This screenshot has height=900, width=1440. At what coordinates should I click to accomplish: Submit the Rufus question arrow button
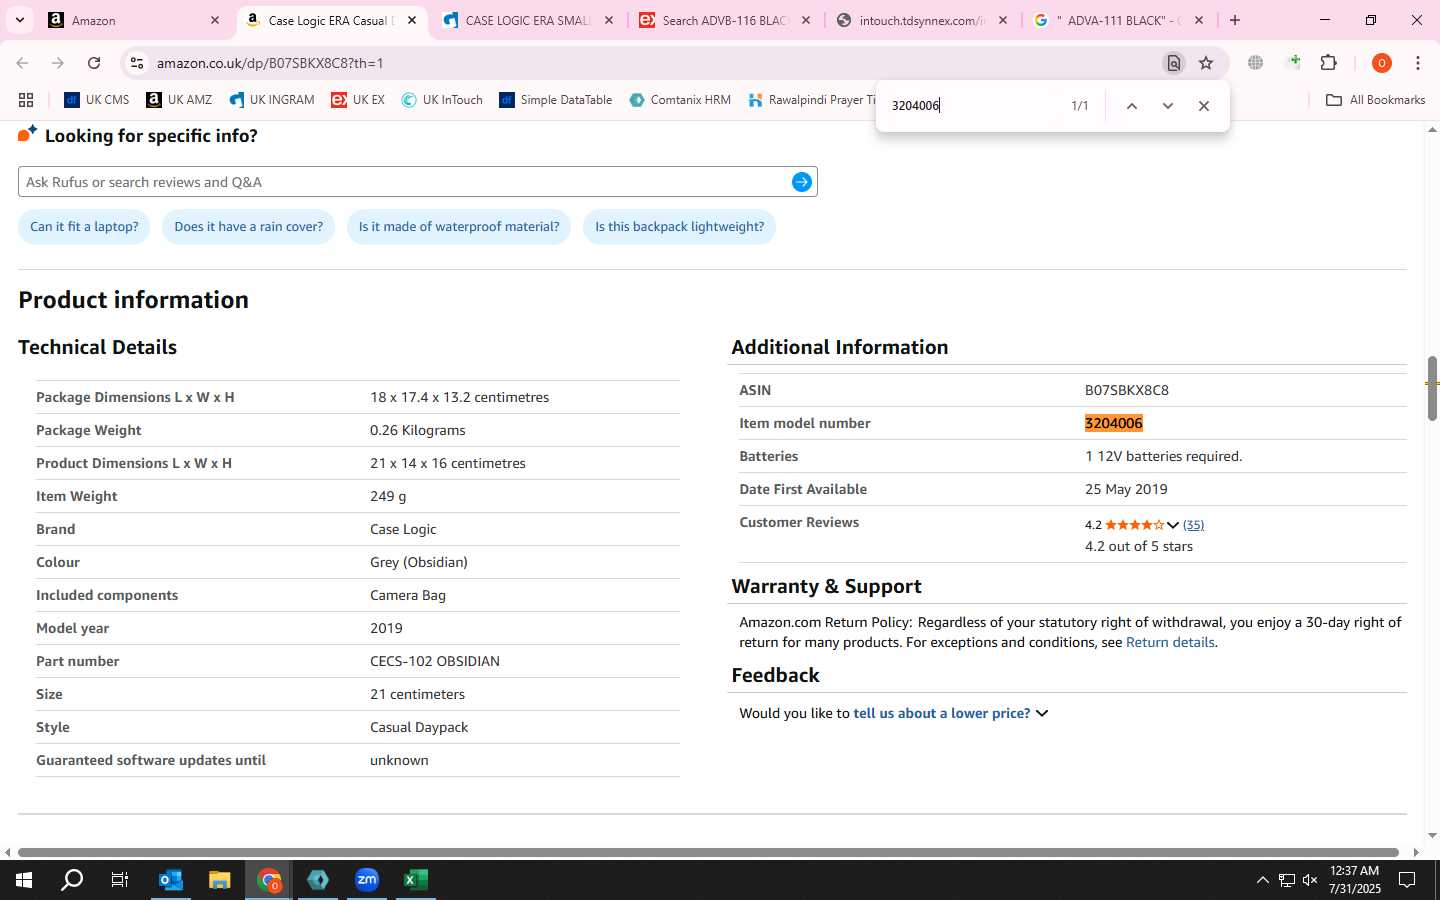click(x=802, y=182)
